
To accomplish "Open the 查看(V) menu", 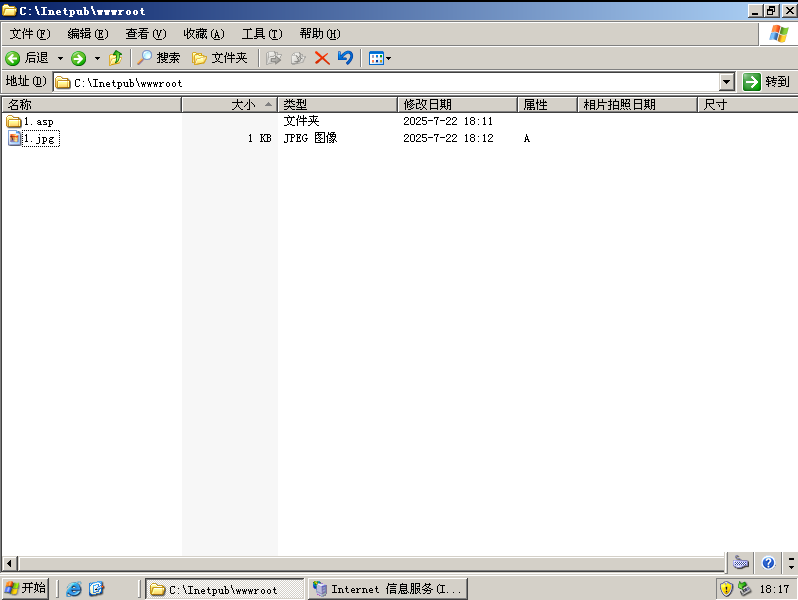I will coord(146,34).
